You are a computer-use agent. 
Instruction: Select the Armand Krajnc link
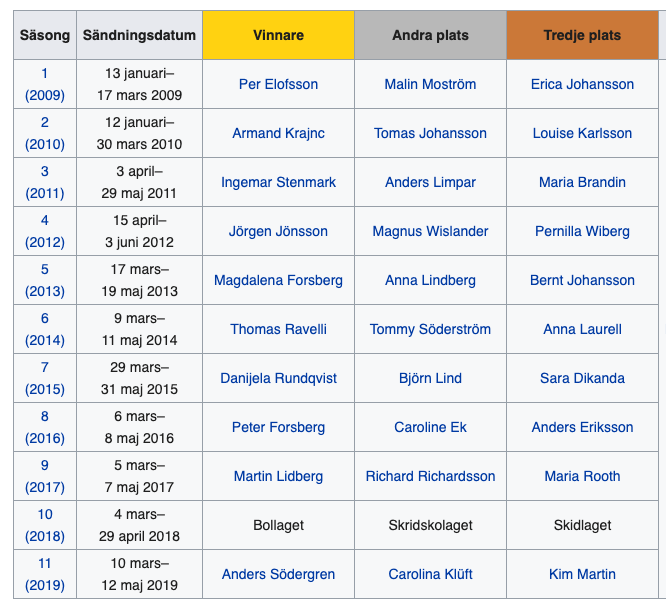pyautogui.click(x=278, y=133)
